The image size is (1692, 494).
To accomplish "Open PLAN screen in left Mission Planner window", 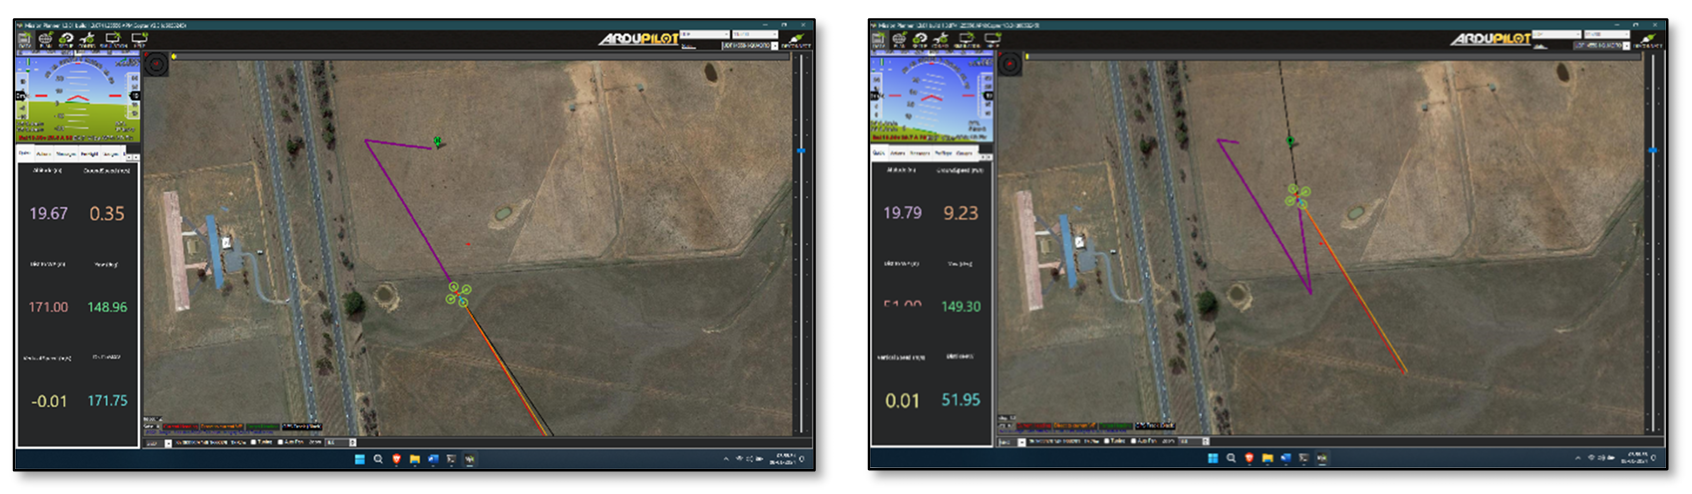I will coord(46,40).
